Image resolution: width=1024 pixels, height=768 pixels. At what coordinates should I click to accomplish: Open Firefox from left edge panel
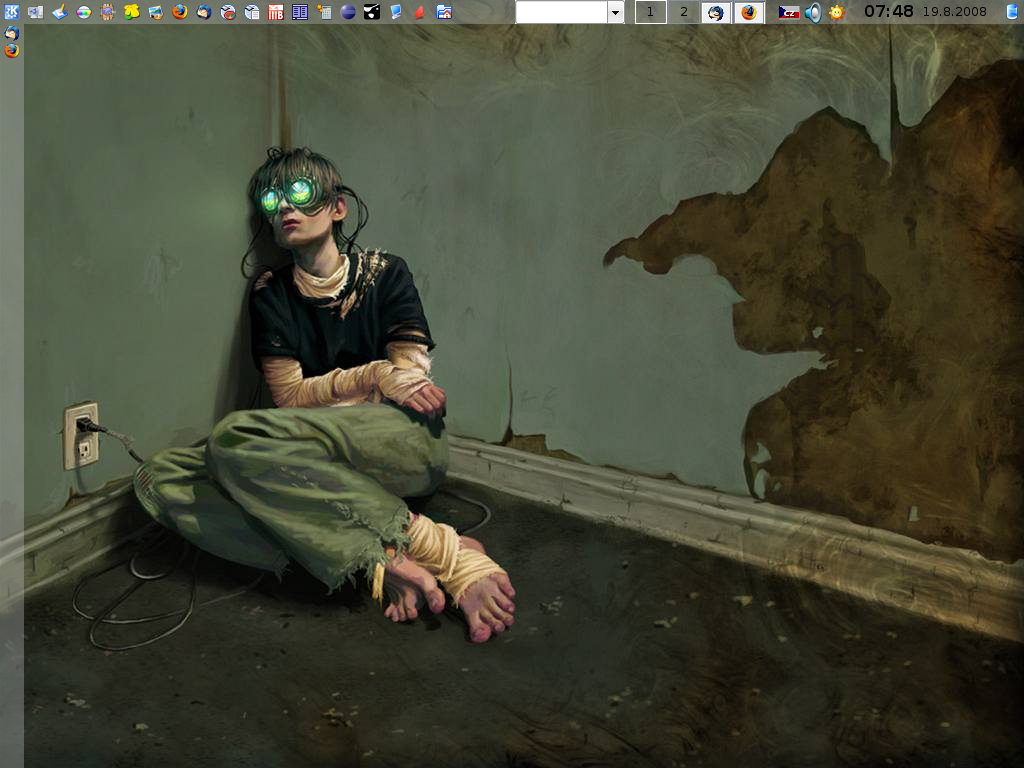pos(12,50)
